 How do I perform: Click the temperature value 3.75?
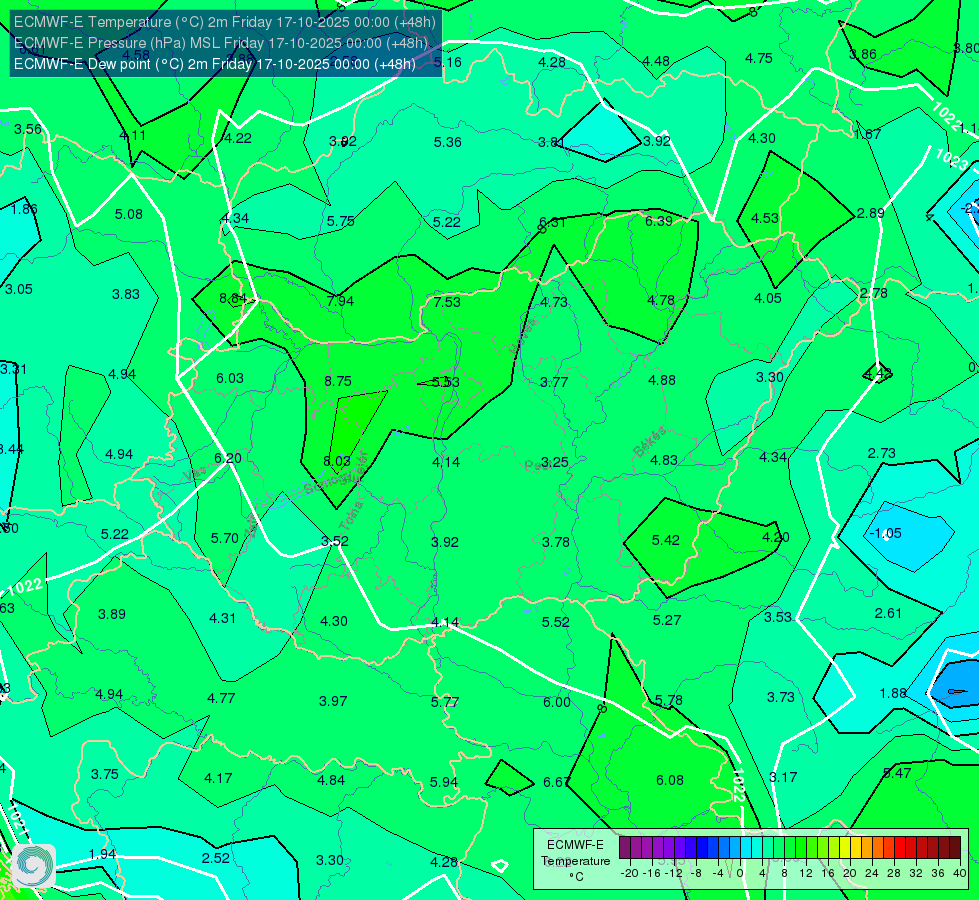tap(105, 774)
